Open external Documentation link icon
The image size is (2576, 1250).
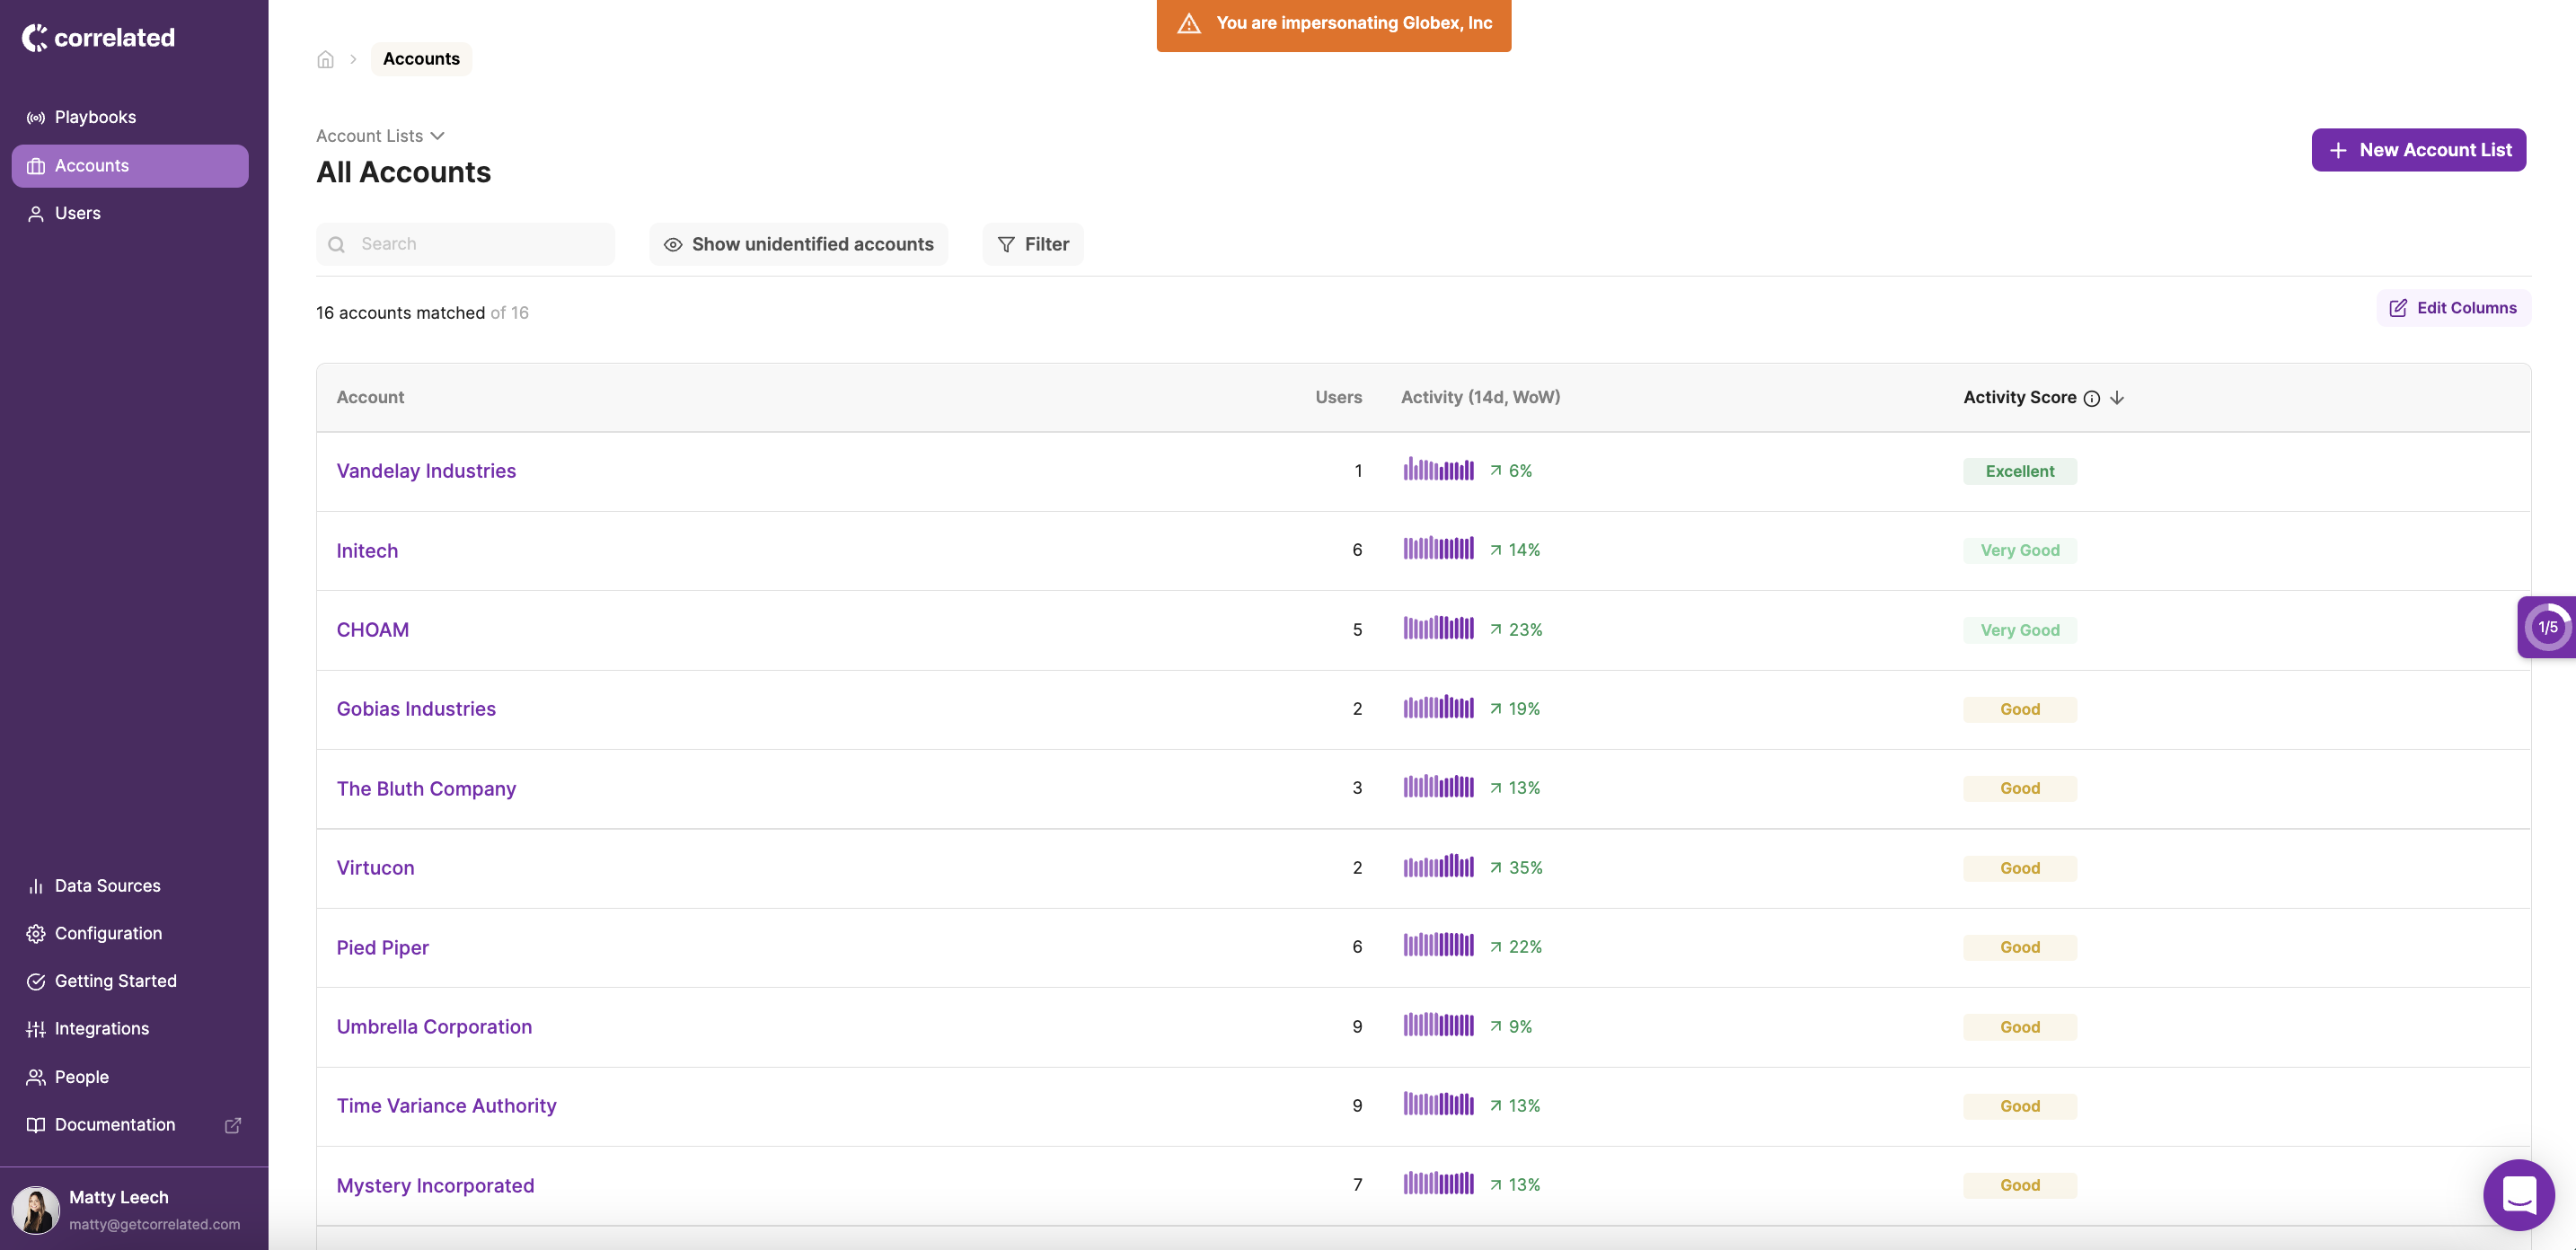pyautogui.click(x=232, y=1125)
